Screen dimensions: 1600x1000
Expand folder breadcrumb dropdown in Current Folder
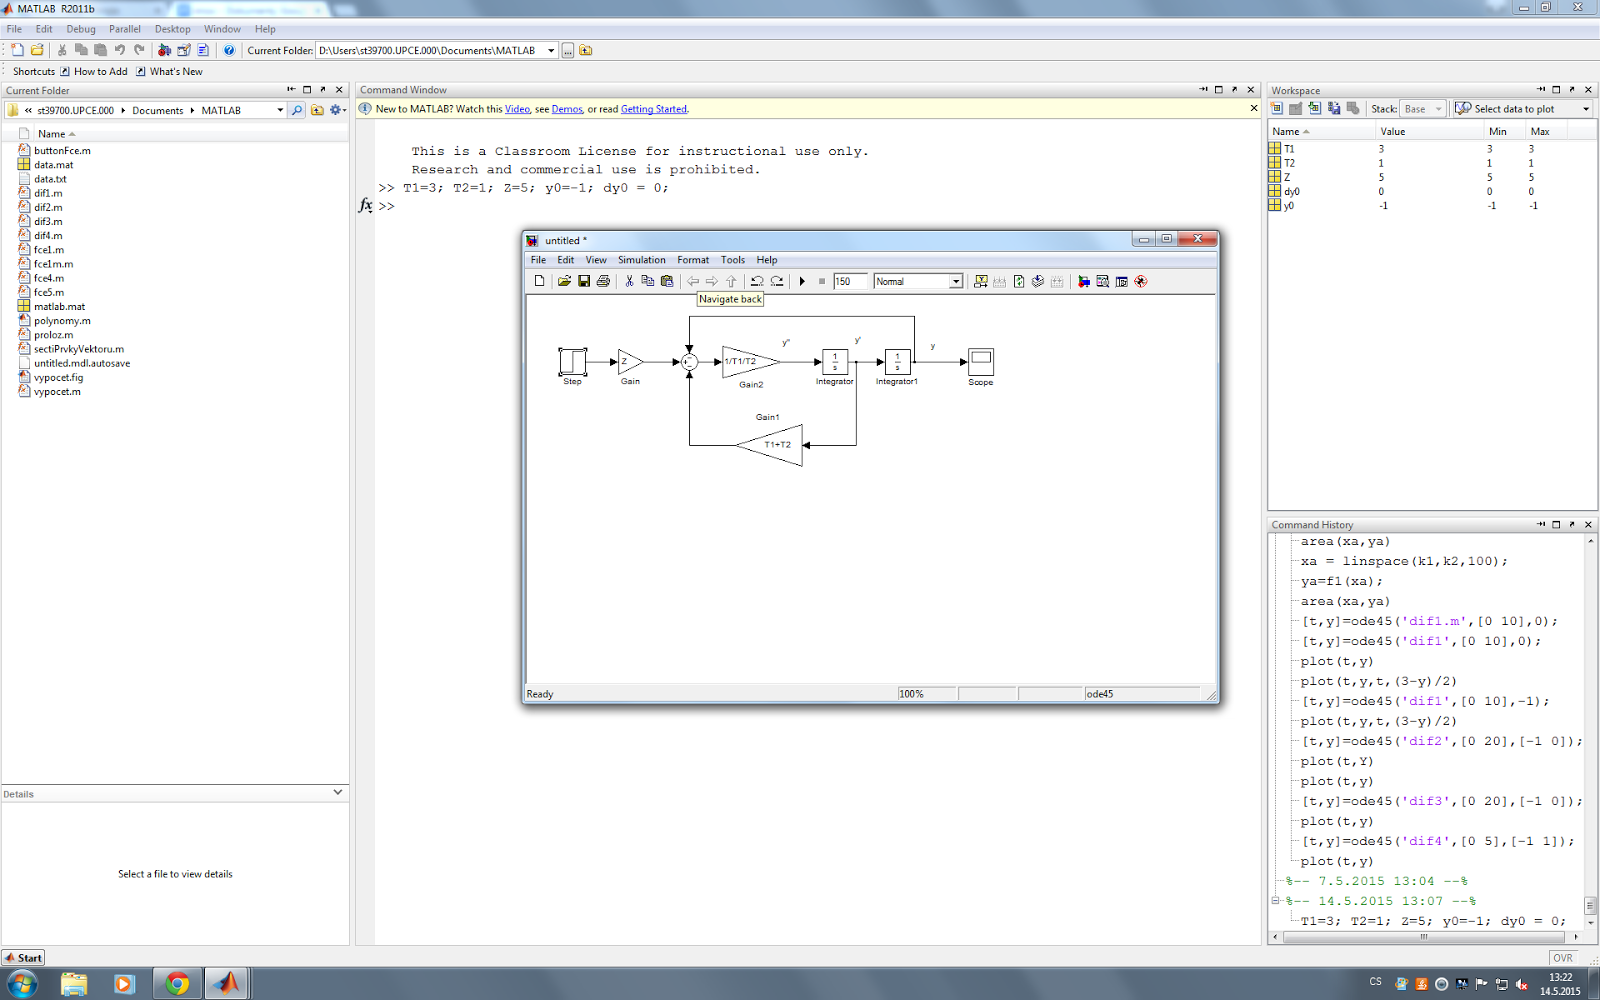pos(280,110)
